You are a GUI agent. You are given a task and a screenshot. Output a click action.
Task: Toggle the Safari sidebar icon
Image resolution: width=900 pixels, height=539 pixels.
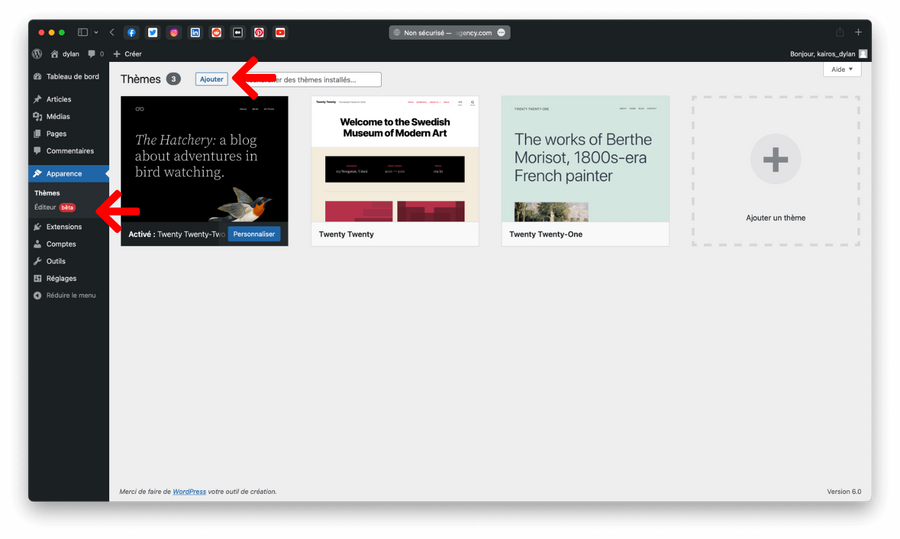coord(83,33)
